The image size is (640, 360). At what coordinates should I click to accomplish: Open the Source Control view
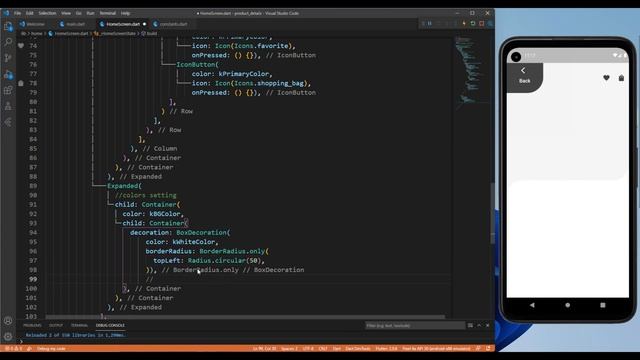[x=8, y=58]
